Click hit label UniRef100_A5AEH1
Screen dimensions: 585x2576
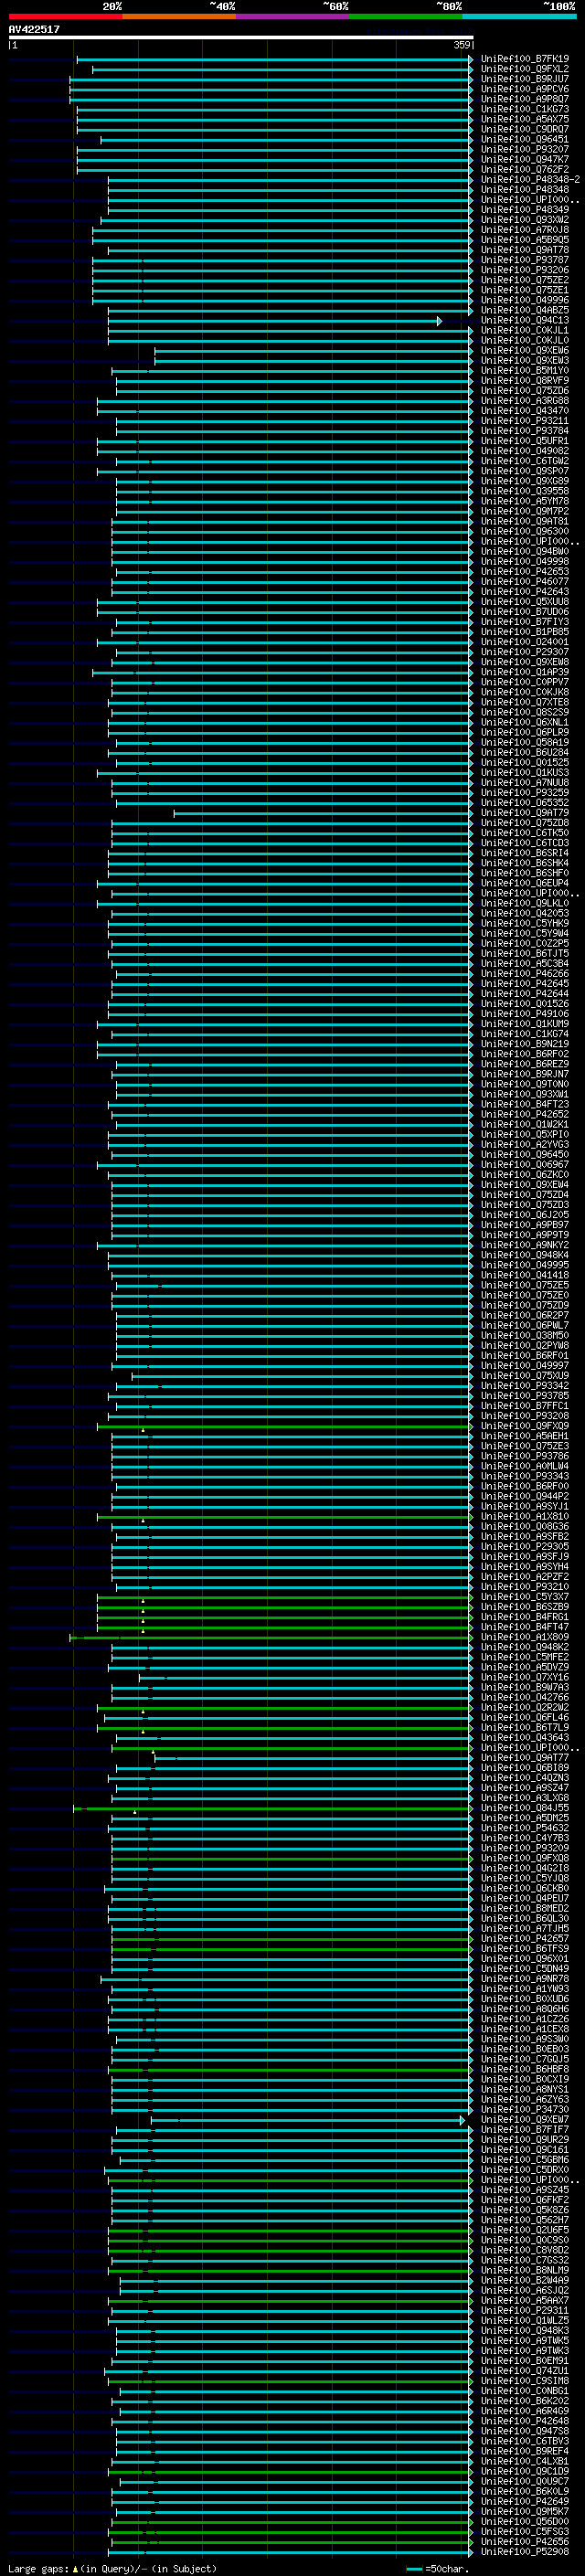(x=524, y=1436)
